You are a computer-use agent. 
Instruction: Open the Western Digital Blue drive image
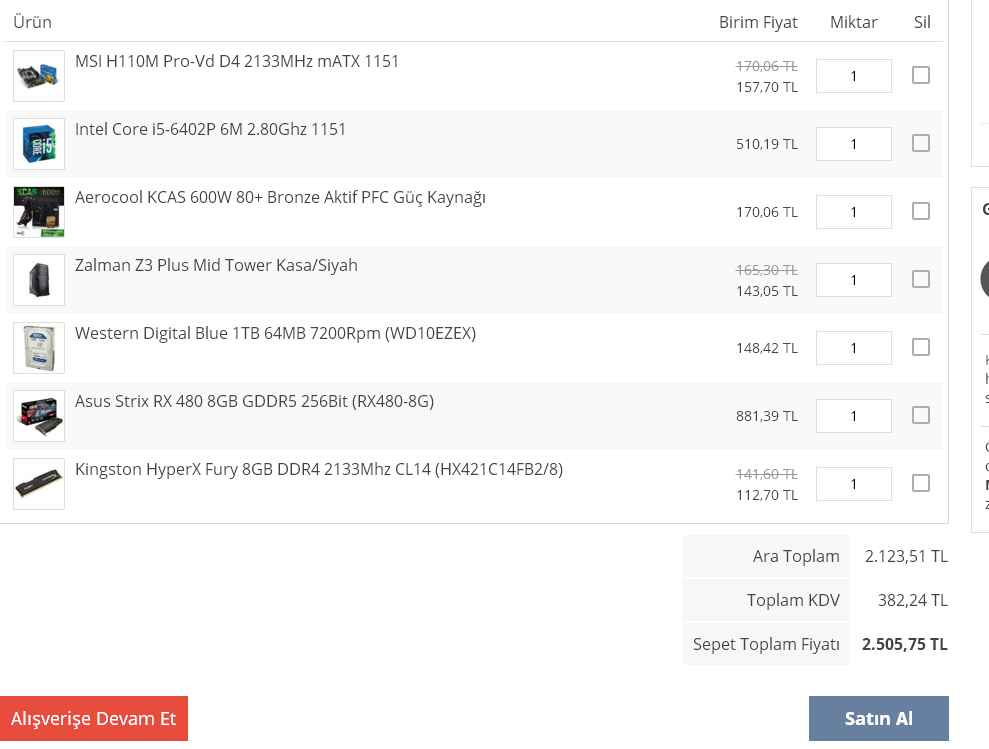click(x=39, y=348)
